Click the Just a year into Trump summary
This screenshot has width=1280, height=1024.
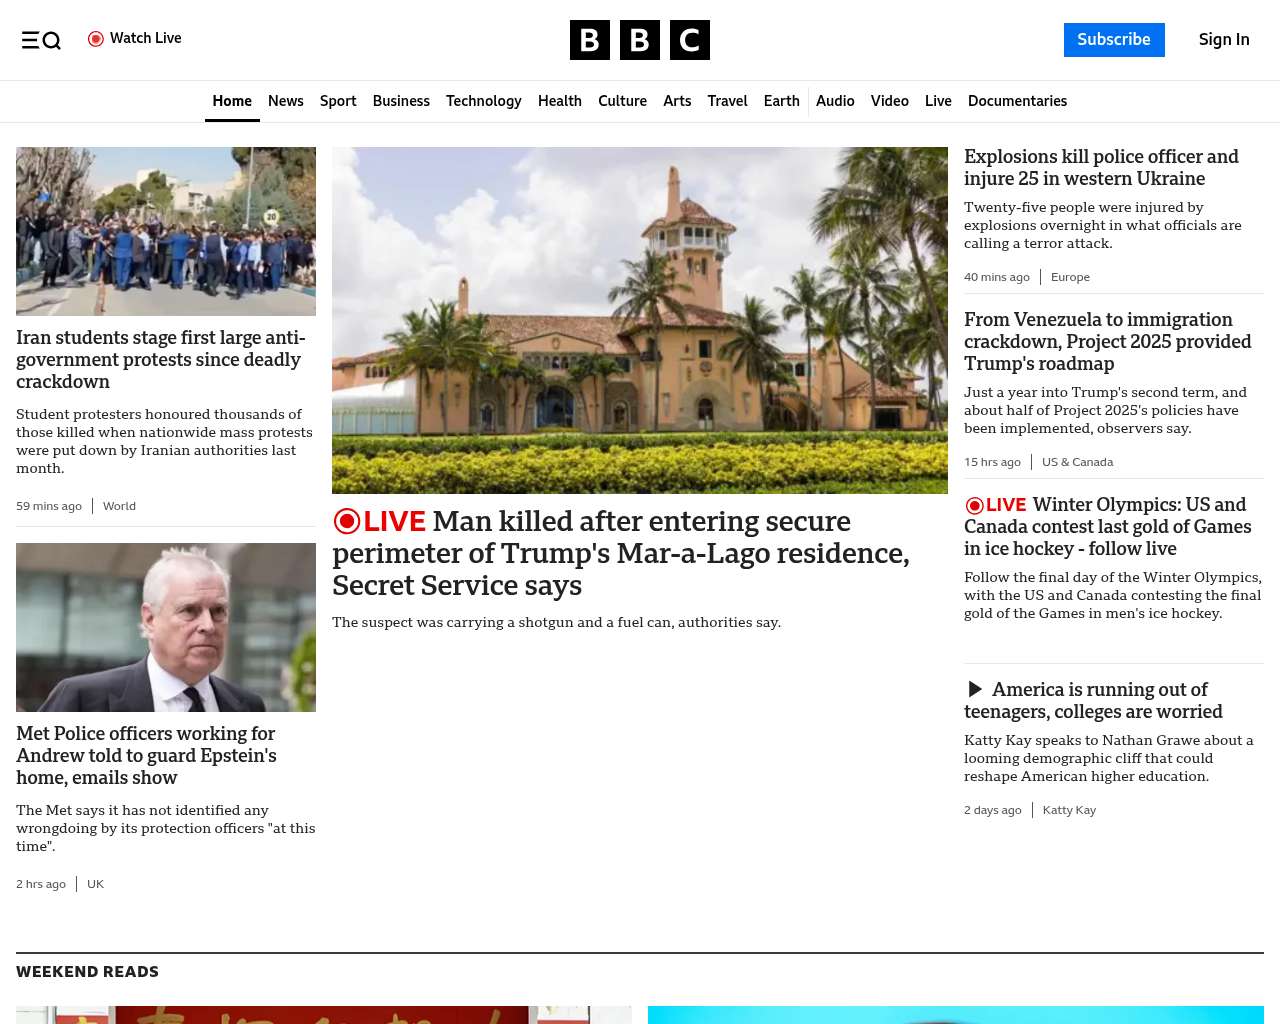pos(1105,410)
